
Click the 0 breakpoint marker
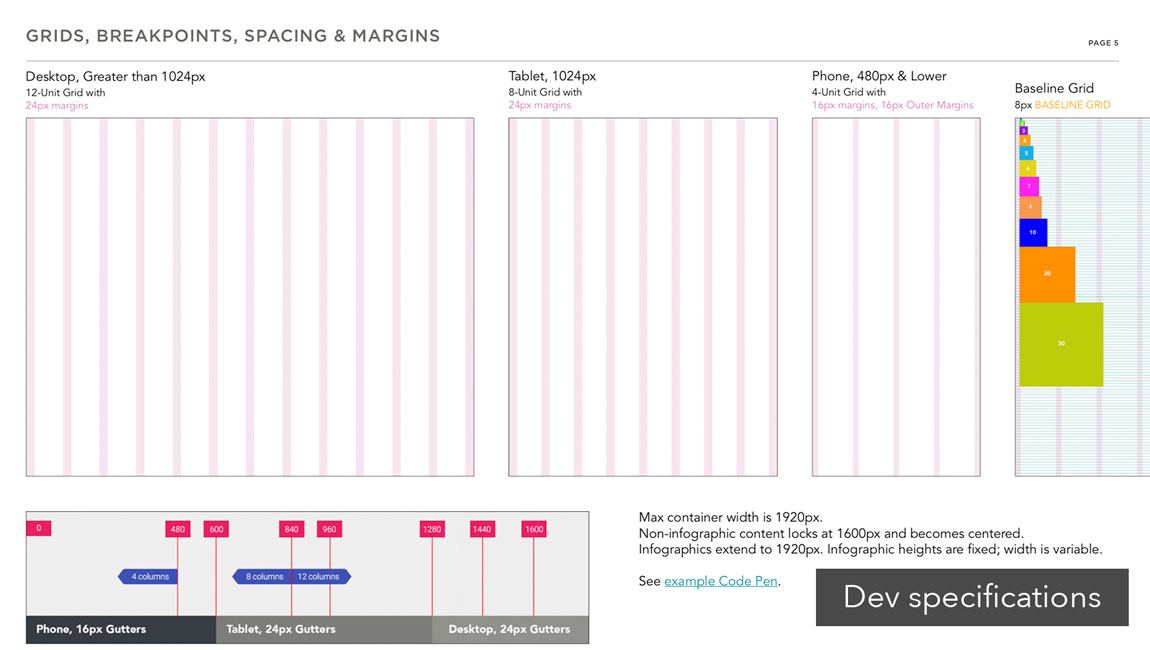[38, 528]
